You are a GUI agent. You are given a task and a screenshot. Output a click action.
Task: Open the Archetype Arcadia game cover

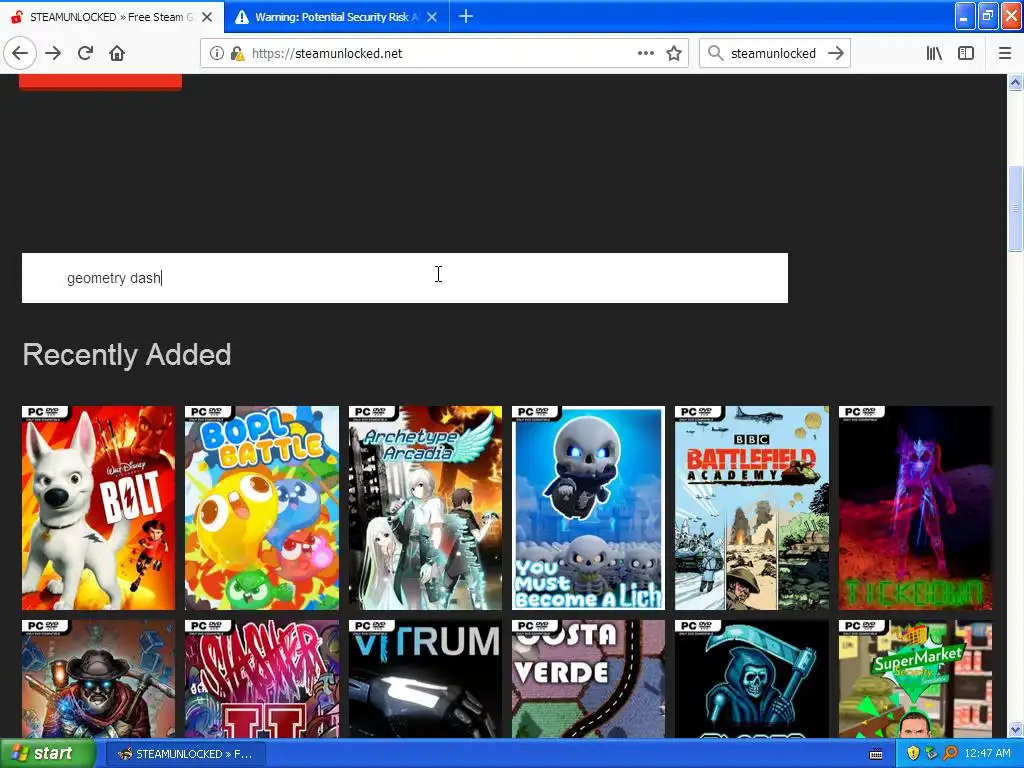425,508
